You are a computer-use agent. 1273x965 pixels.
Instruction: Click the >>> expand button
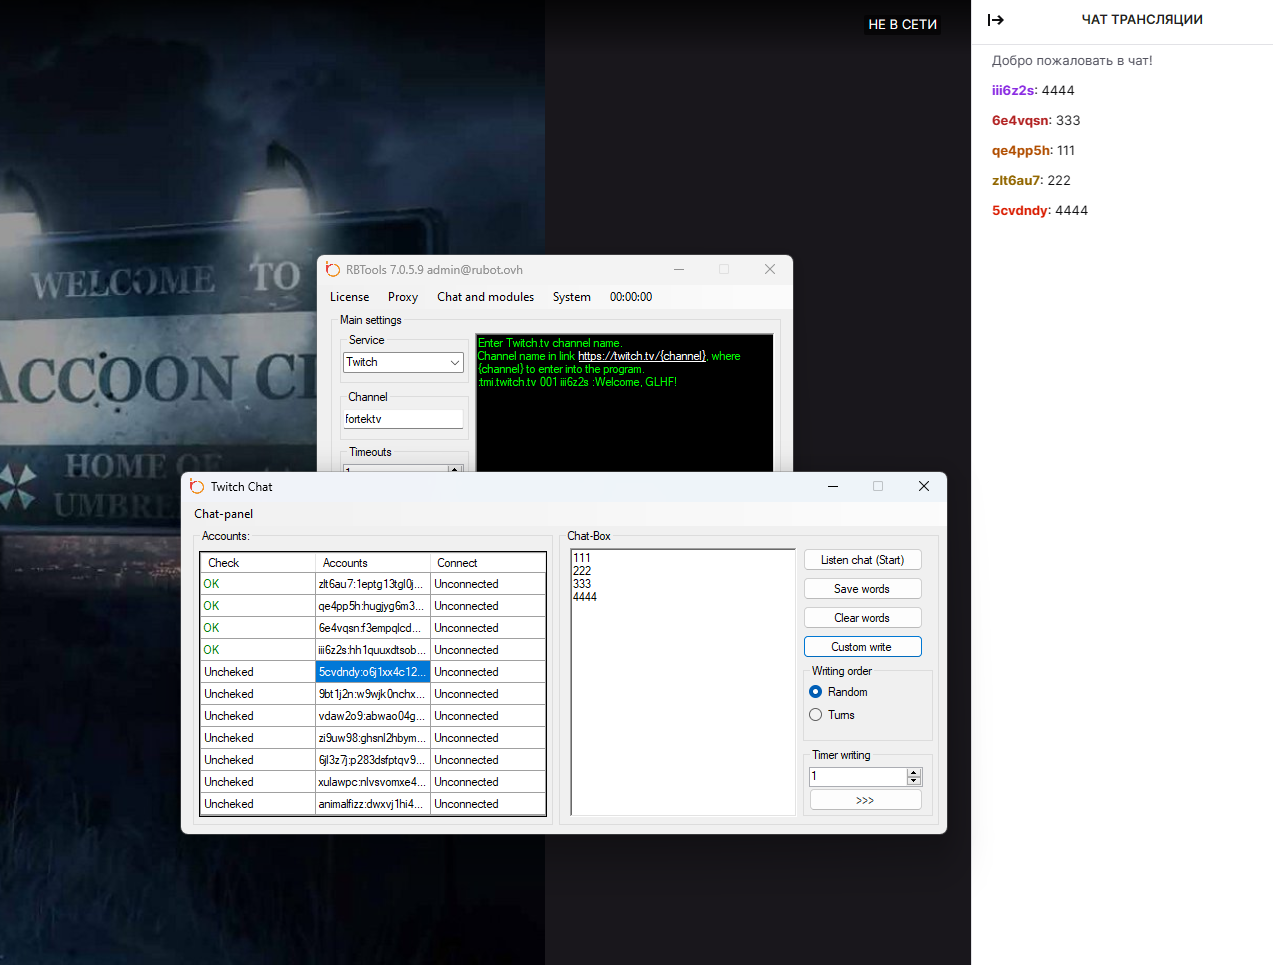tap(865, 800)
